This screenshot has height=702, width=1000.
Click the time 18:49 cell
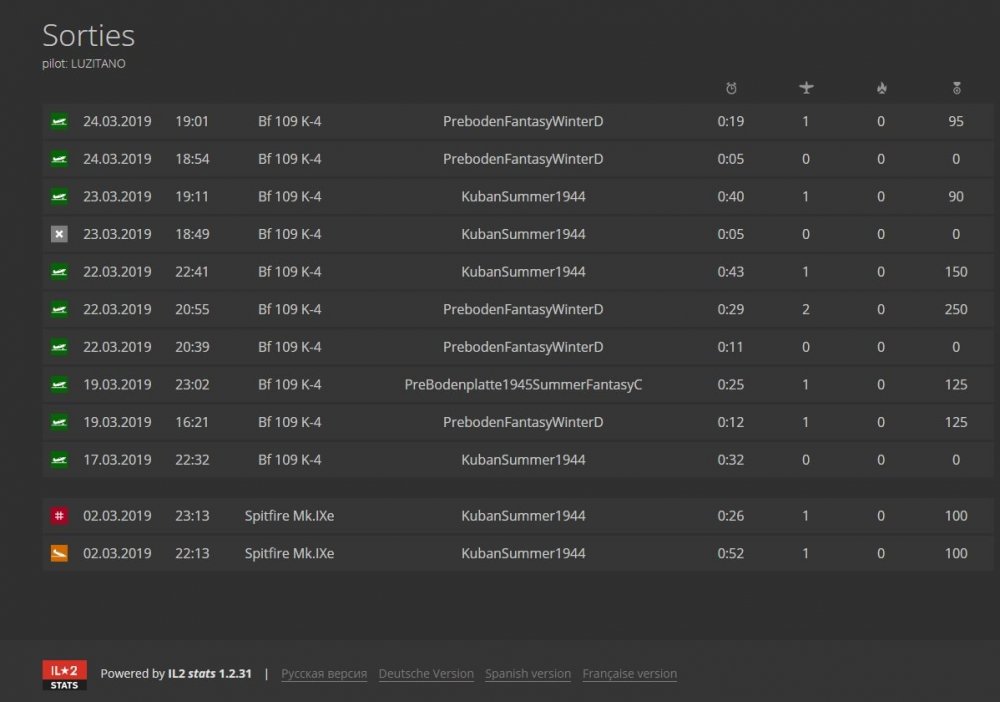pos(192,234)
